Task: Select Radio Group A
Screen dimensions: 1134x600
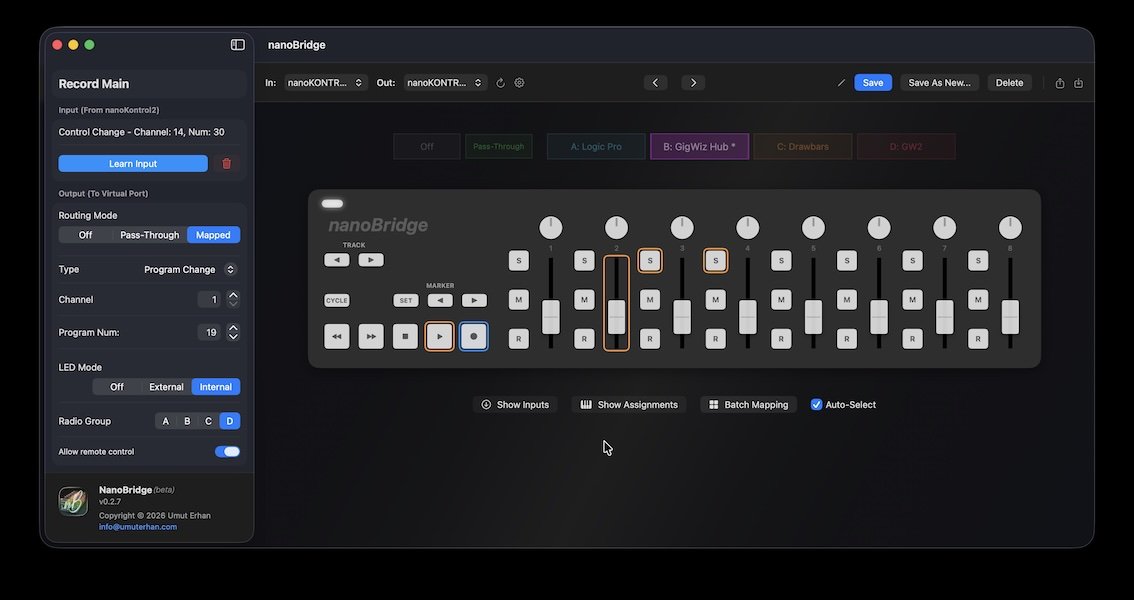Action: point(166,421)
